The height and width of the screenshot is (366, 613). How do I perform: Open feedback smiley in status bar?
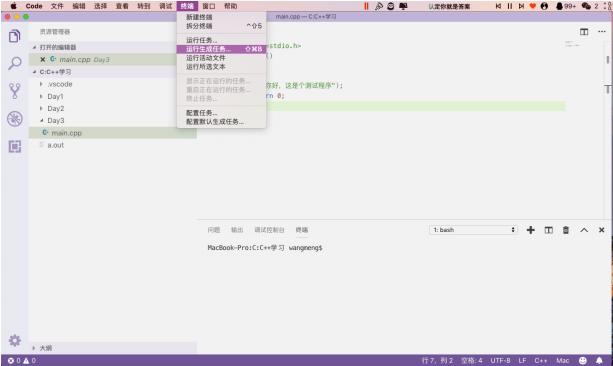pyautogui.click(x=583, y=361)
